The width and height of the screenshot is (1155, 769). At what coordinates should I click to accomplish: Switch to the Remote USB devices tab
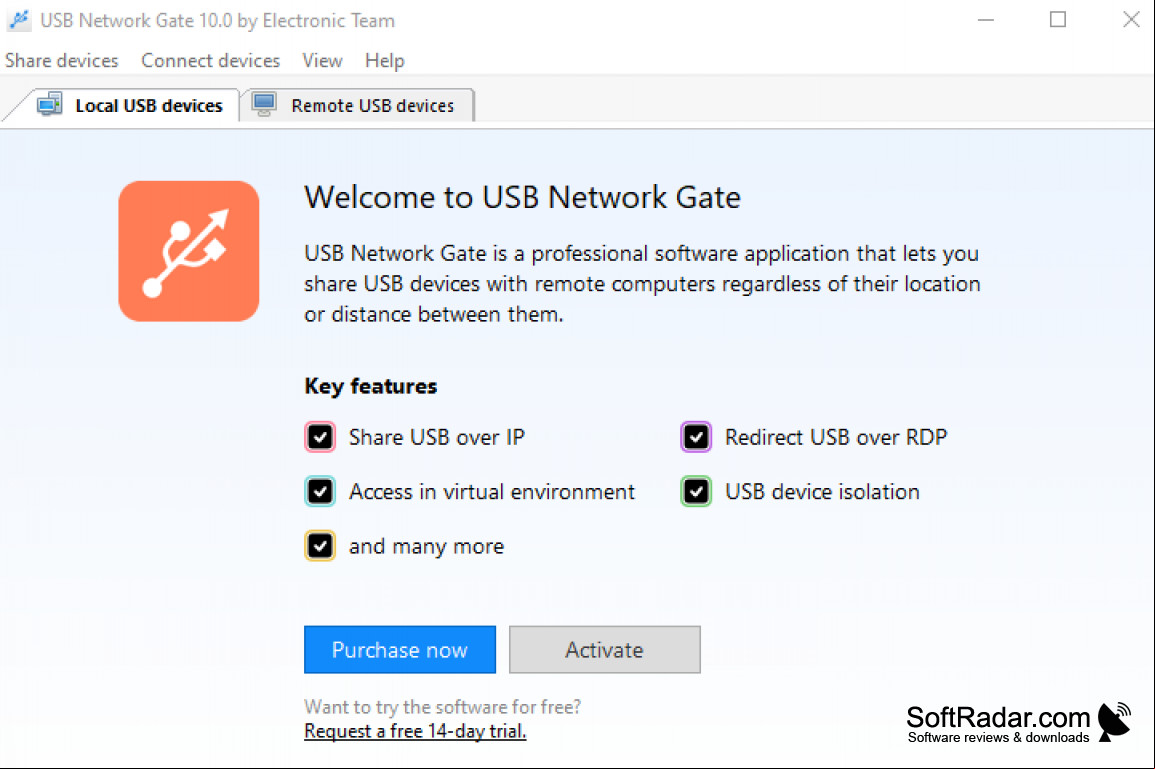coord(358,105)
